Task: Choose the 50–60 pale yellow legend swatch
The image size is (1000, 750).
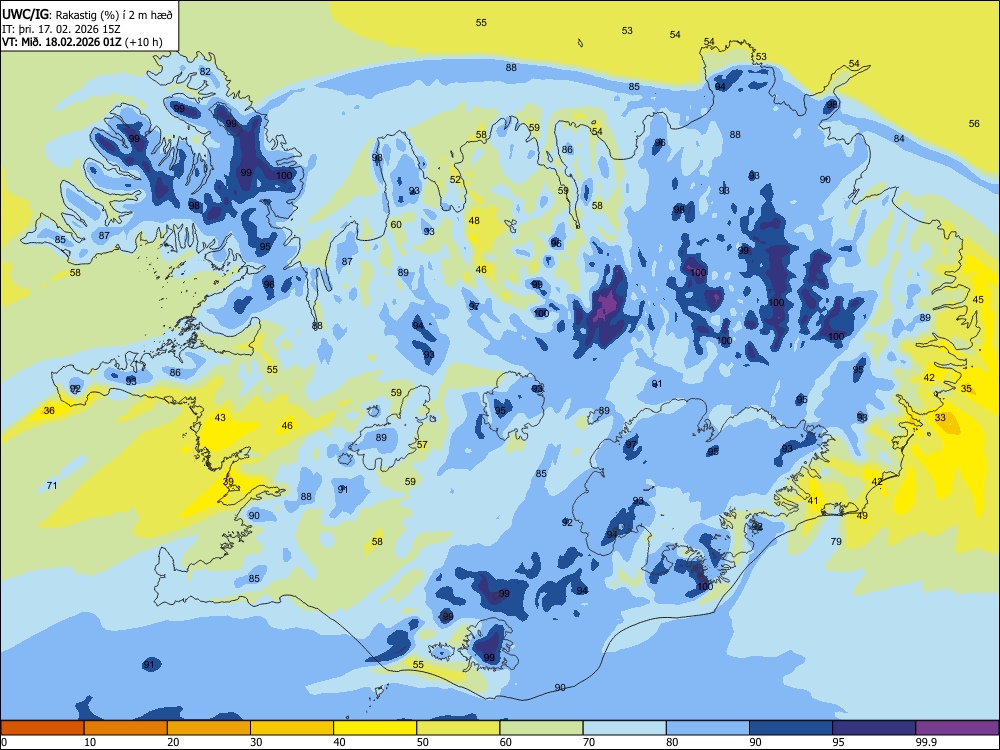Action: [458, 728]
